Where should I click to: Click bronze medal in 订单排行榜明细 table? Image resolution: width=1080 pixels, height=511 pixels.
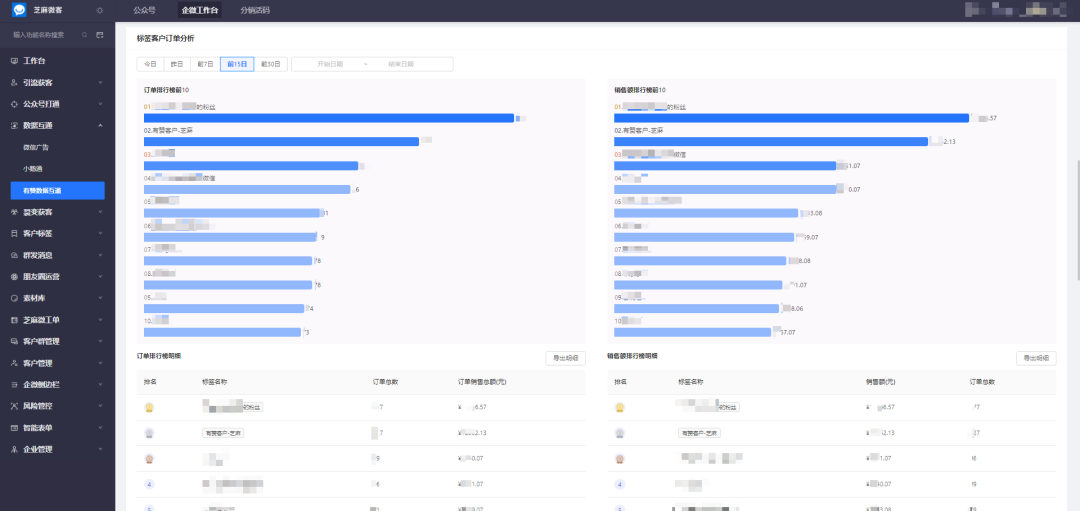tap(149, 459)
